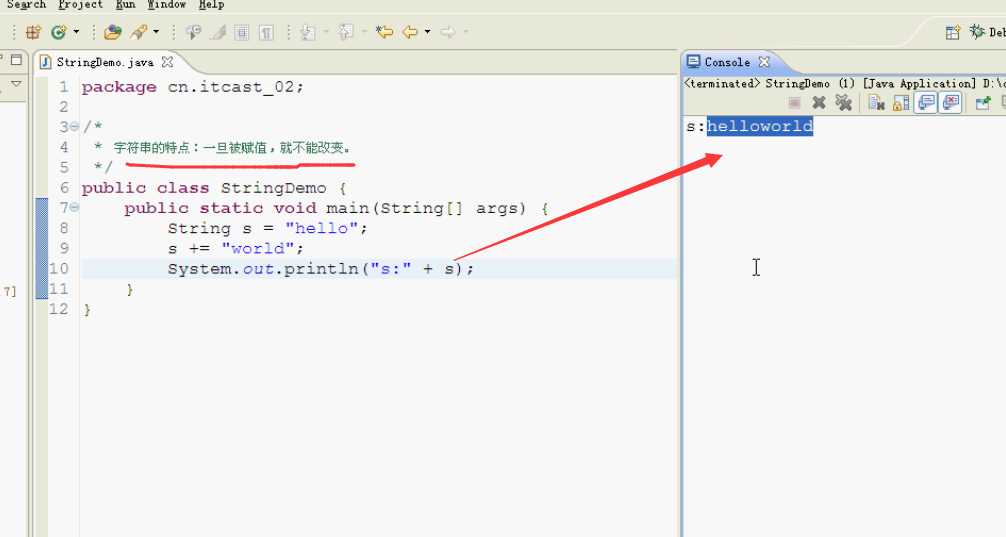
Task: Click the Back navigation arrow icon
Action: (x=410, y=31)
